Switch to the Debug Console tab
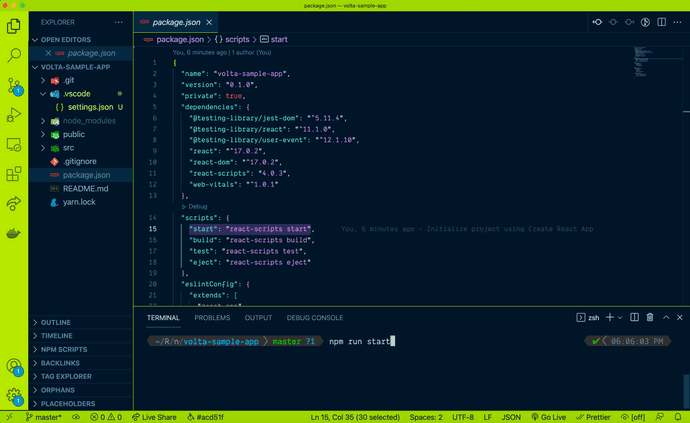Screen dimensions: 690x423 (315, 317)
